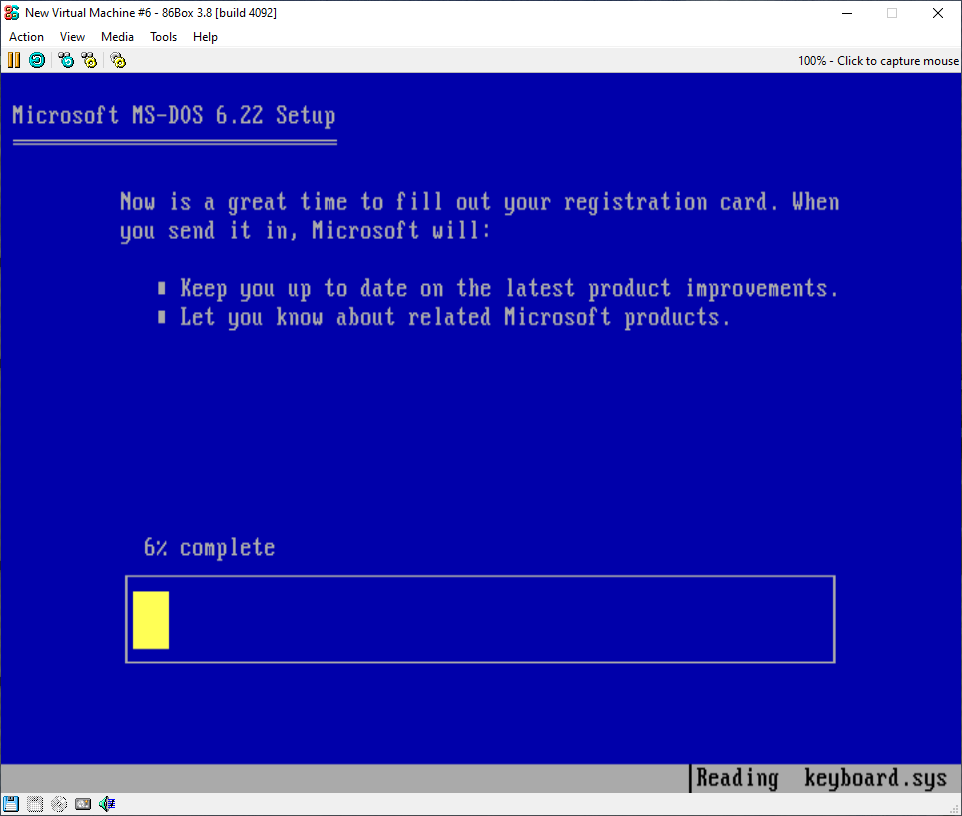This screenshot has height=816, width=962.
Task: Open the Tools menu
Action: click(163, 37)
